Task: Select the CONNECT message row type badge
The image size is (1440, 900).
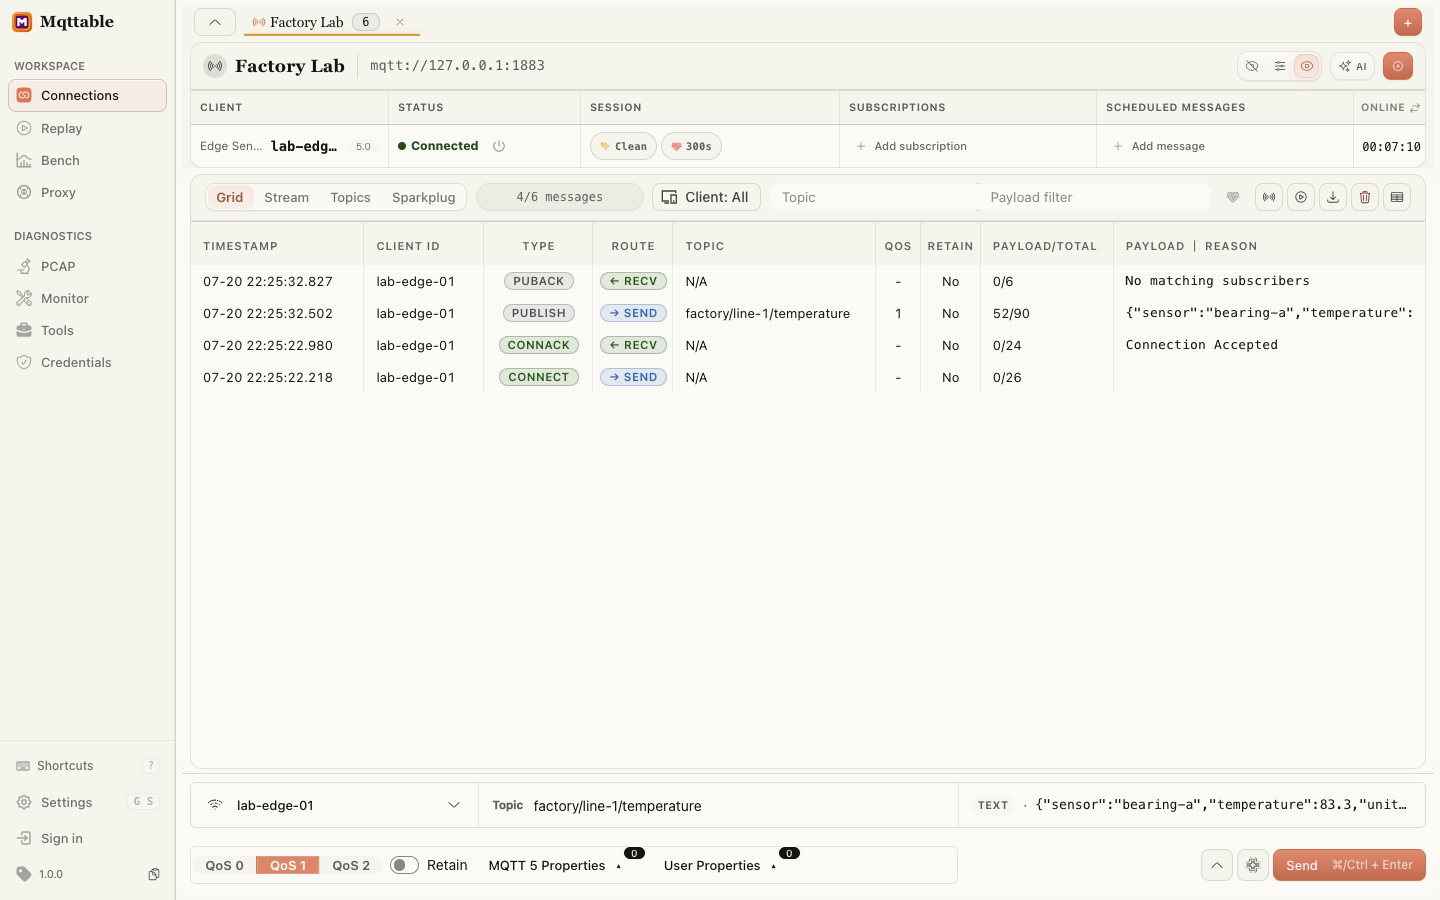Action: click(538, 377)
